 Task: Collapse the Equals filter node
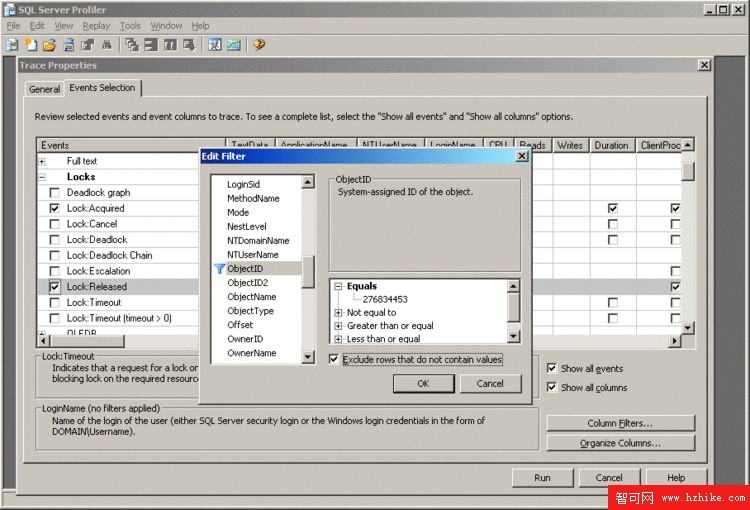point(338,287)
